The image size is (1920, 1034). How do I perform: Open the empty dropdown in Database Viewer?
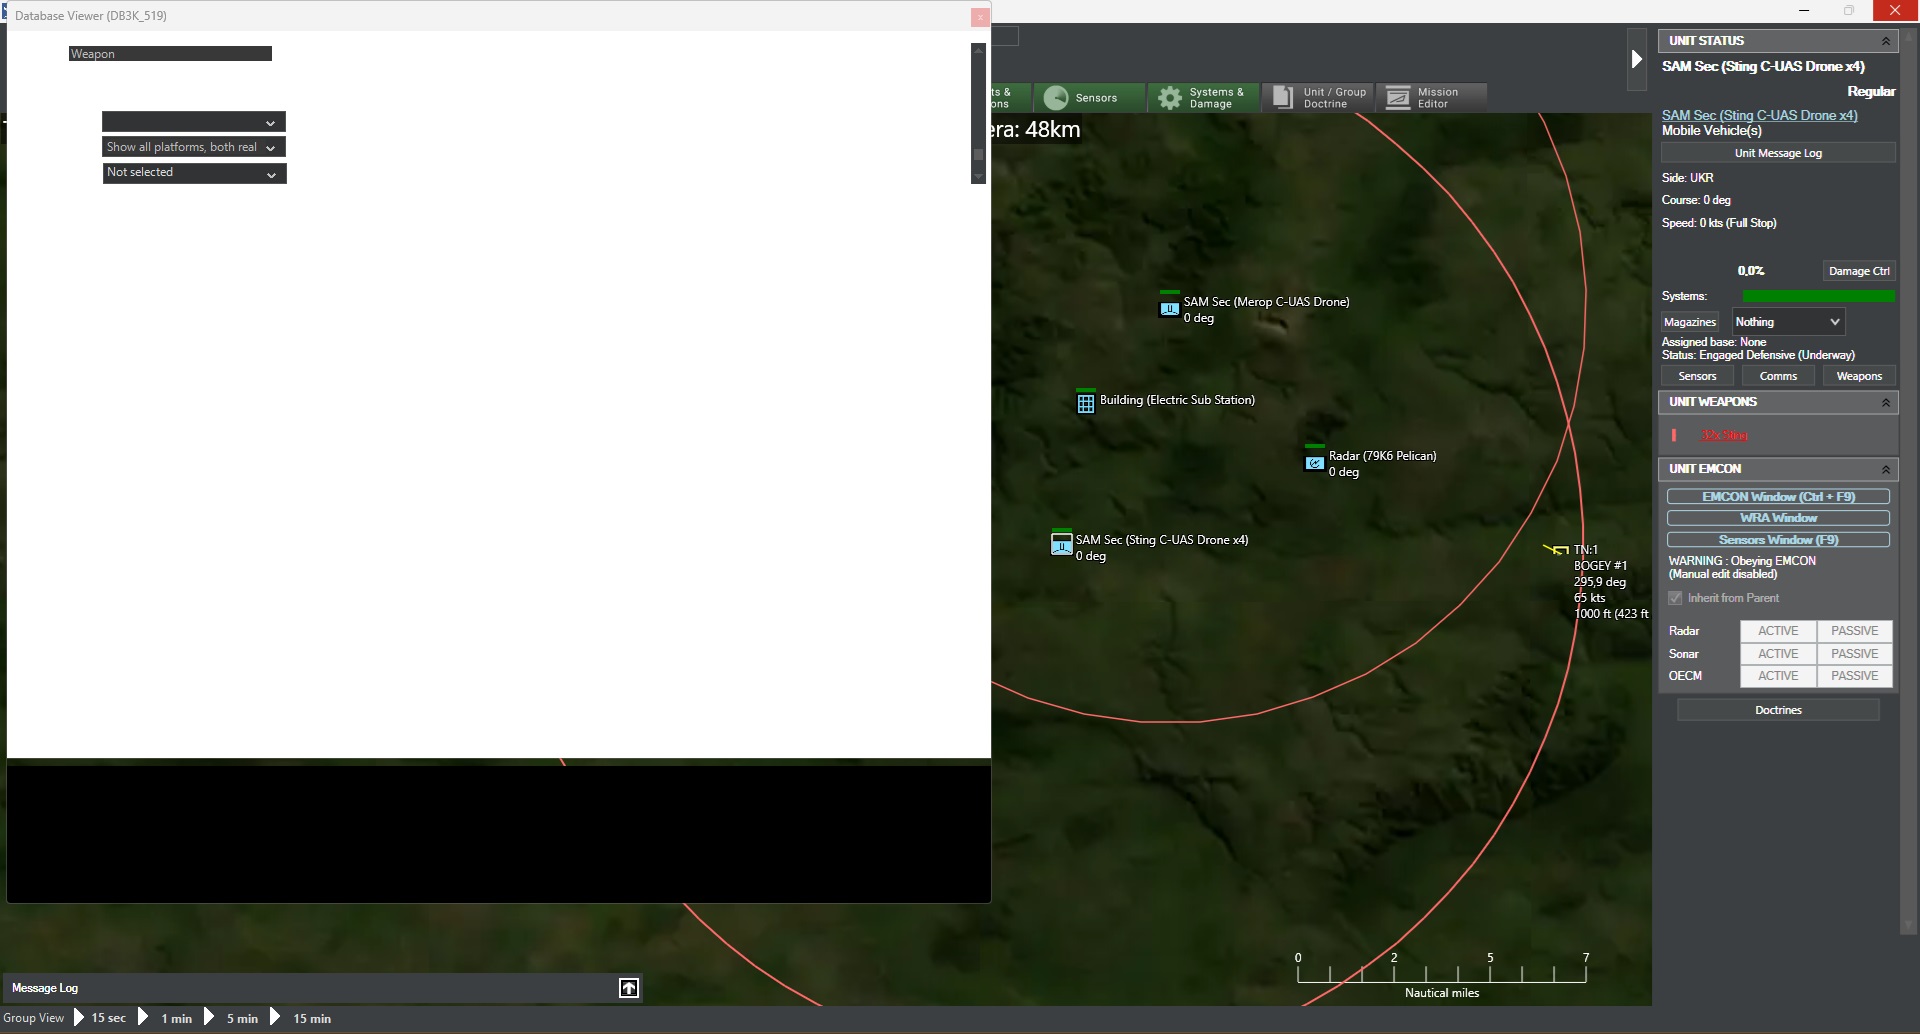tap(194, 122)
